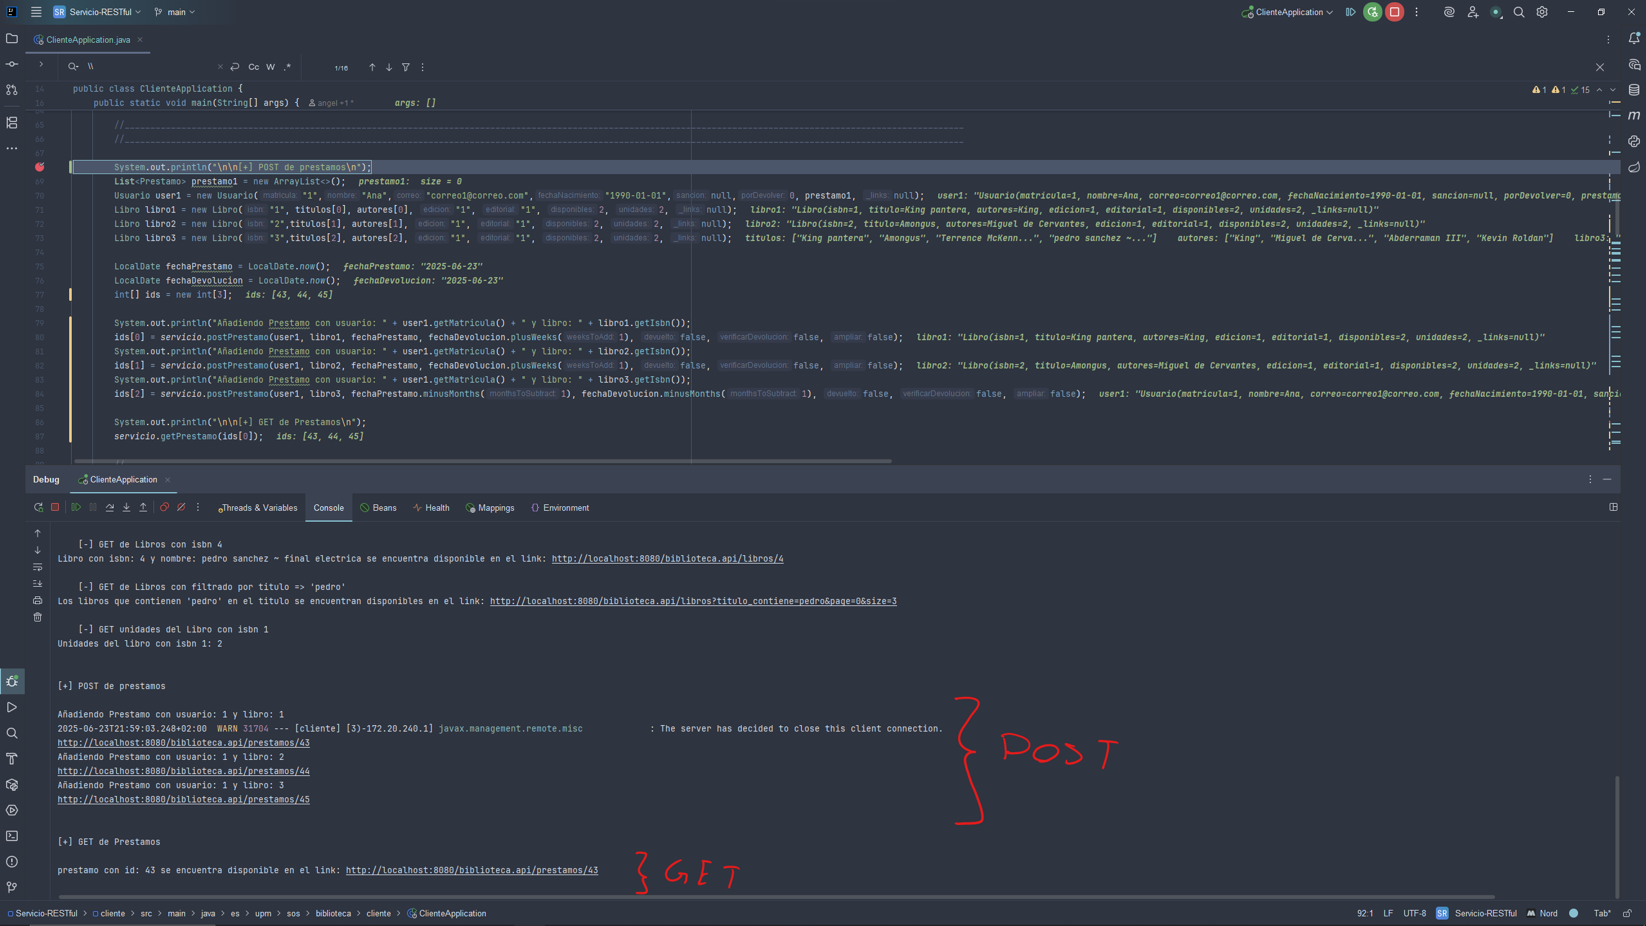This screenshot has width=1646, height=926.
Task: Switch to Threads & Variables tab
Action: click(258, 508)
